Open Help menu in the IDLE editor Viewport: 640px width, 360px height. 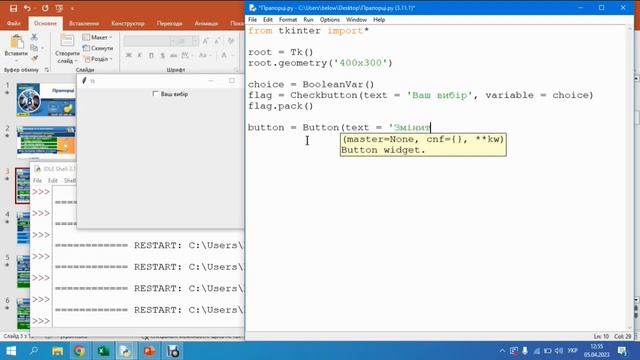pyautogui.click(x=379, y=20)
